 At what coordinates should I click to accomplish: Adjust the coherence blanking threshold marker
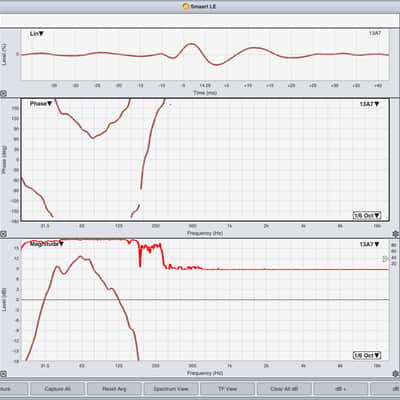(386, 259)
